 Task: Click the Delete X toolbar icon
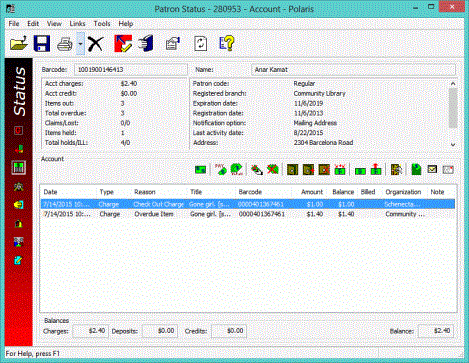[96, 44]
